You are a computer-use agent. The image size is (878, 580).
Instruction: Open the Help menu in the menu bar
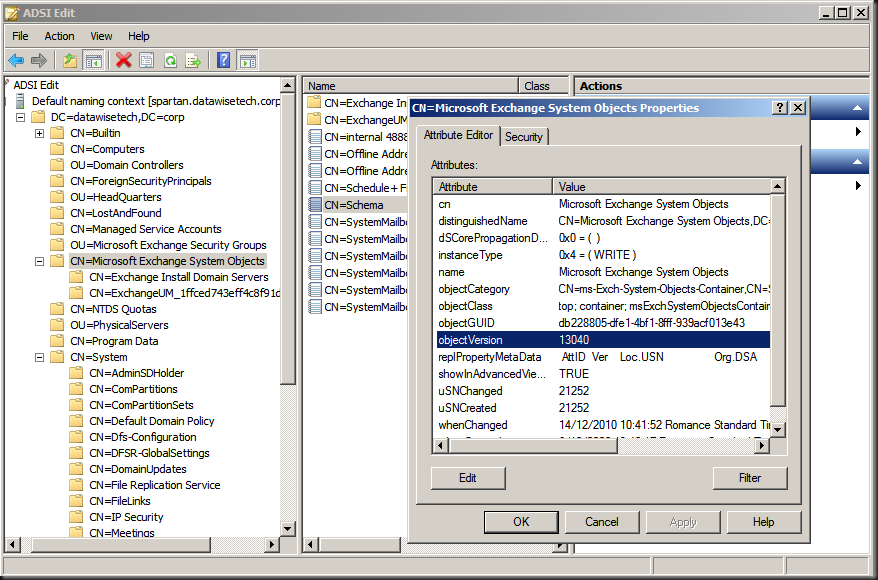138,36
